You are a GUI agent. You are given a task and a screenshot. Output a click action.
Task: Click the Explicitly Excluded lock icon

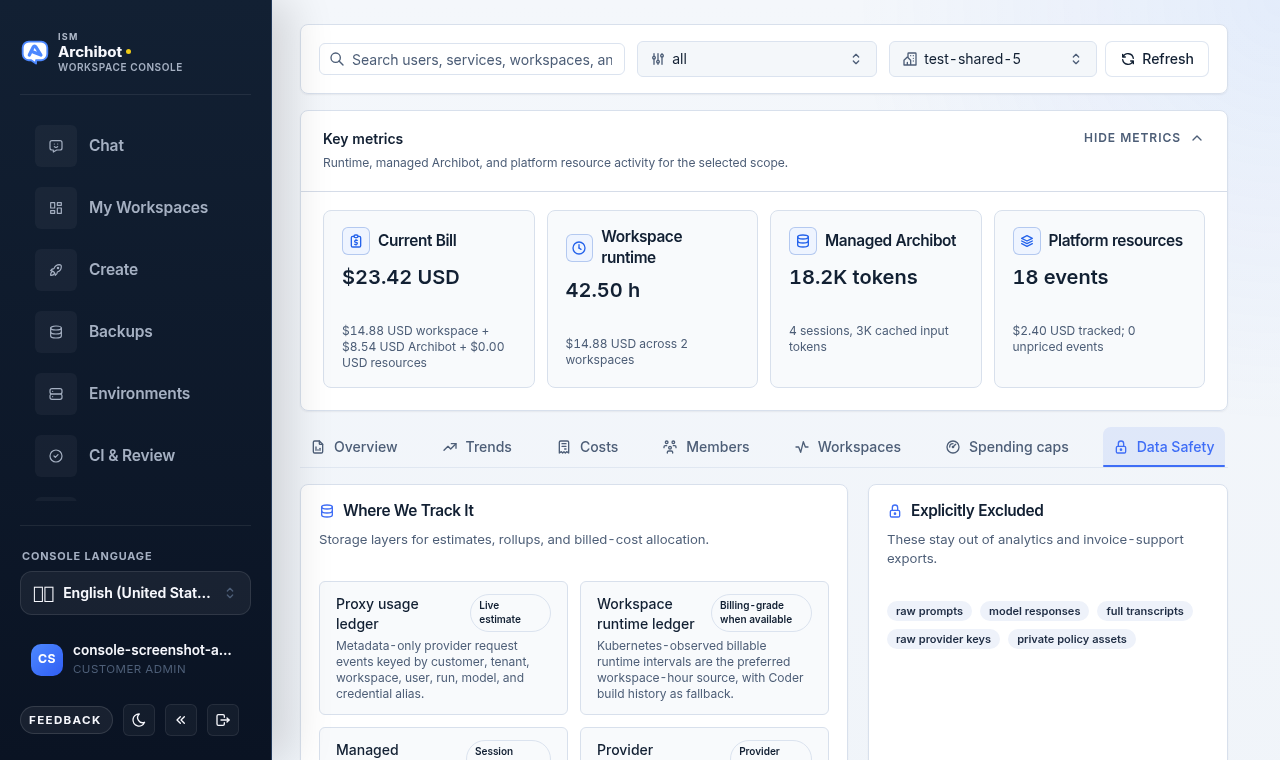click(895, 511)
